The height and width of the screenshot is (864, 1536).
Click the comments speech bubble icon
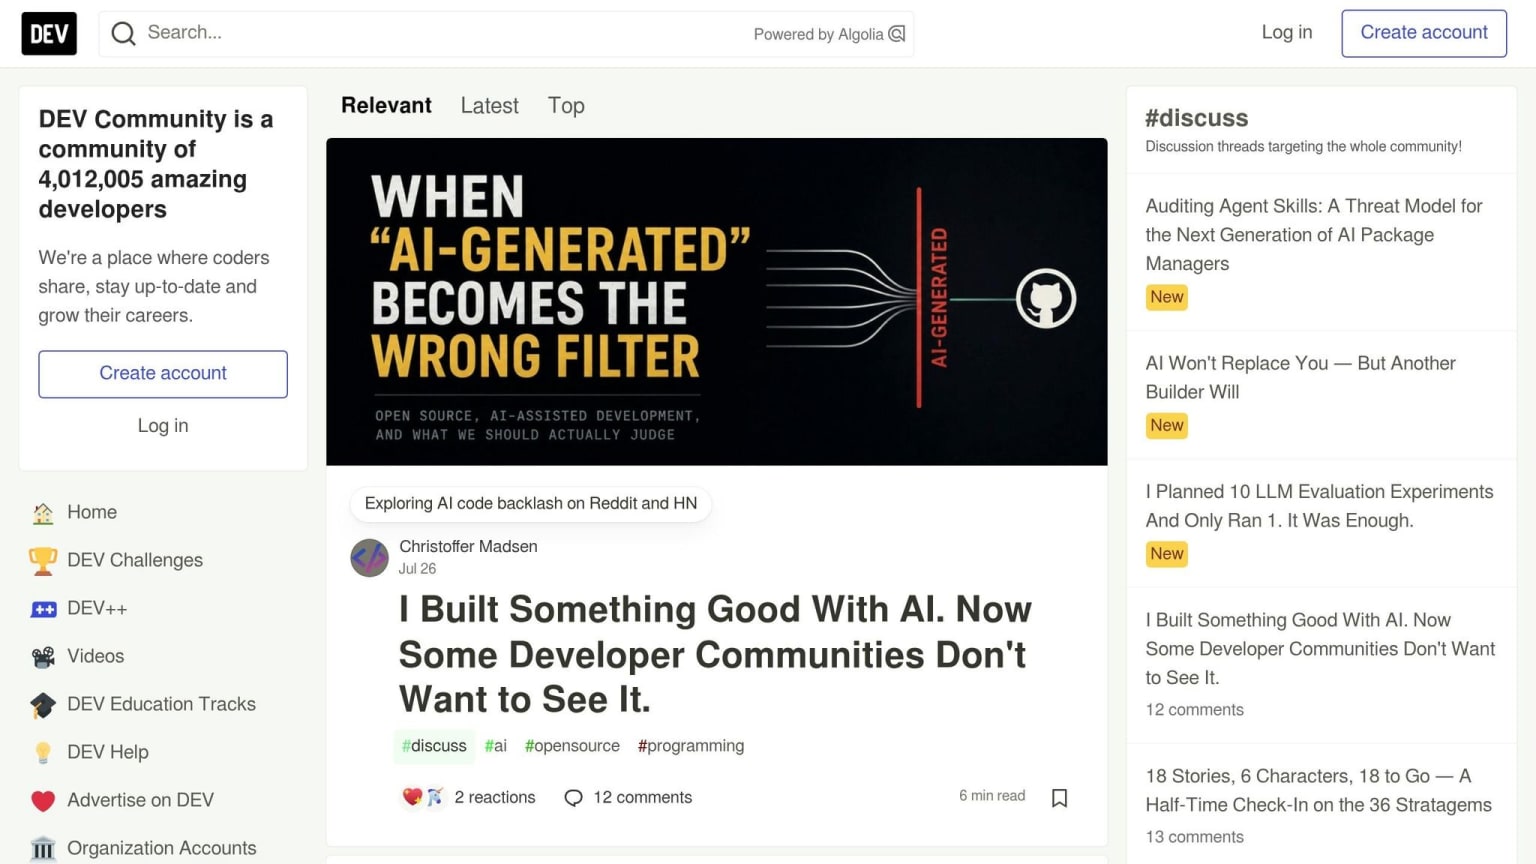[x=573, y=798]
